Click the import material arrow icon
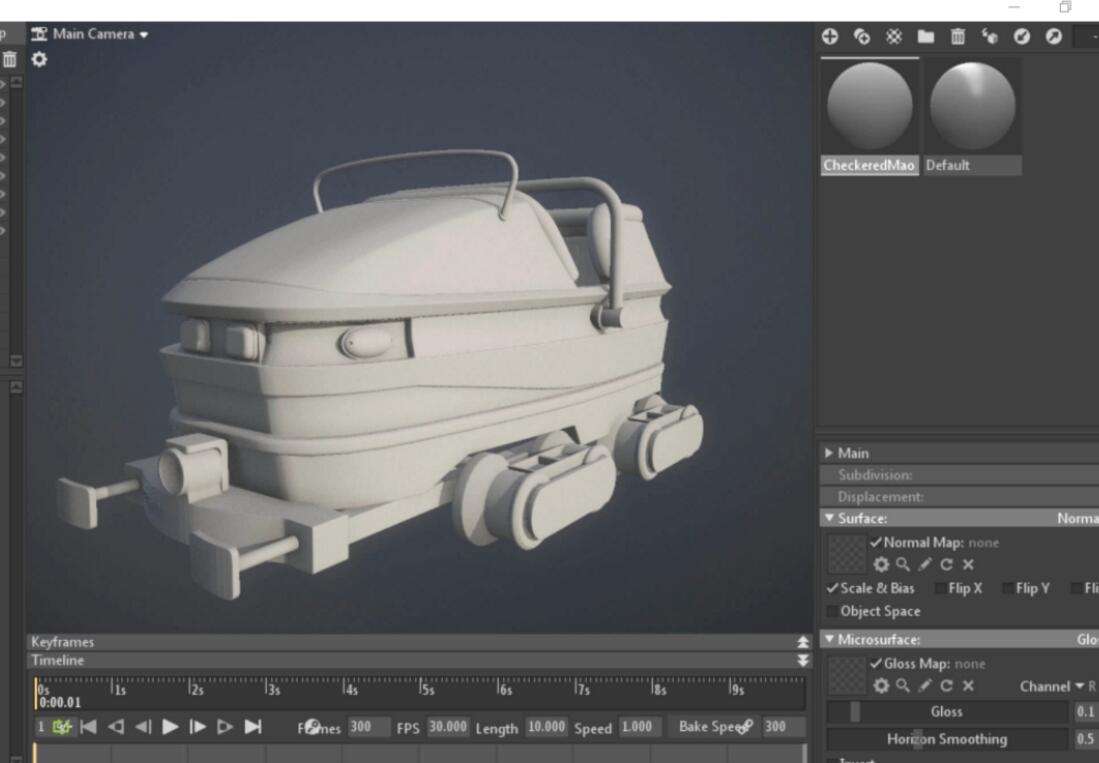 tap(1022, 36)
